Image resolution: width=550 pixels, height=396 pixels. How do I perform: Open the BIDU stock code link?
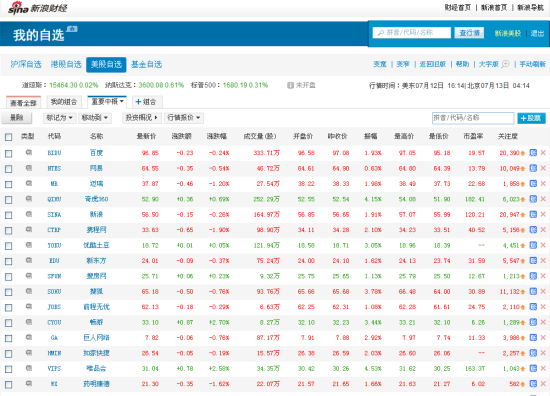pos(54,153)
